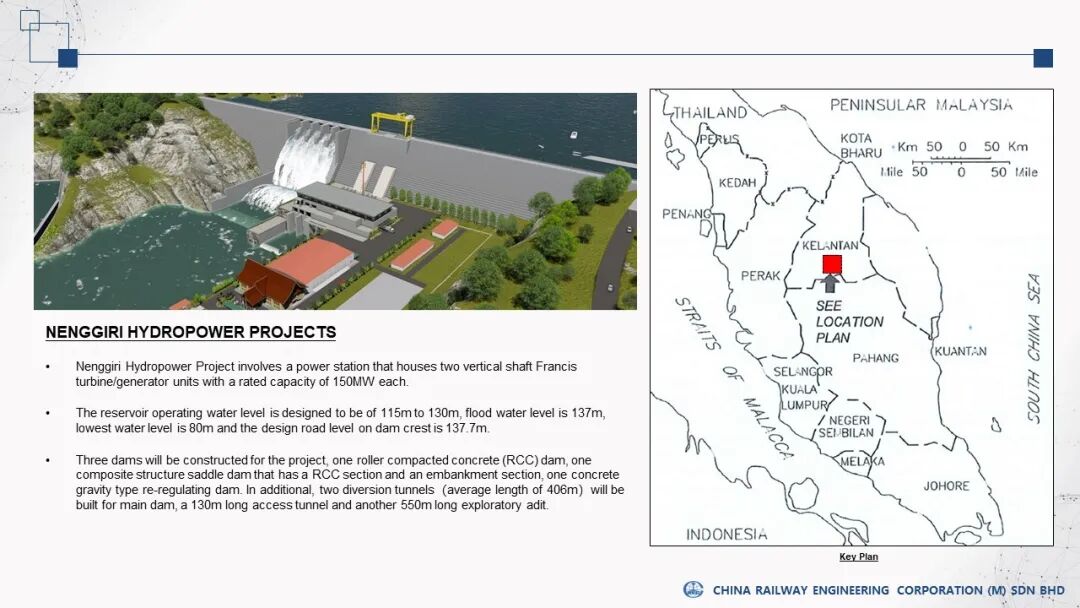This screenshot has width=1080, height=608.
Task: Click the Nenggiri Hydropower Projects heading
Action: [x=191, y=333]
